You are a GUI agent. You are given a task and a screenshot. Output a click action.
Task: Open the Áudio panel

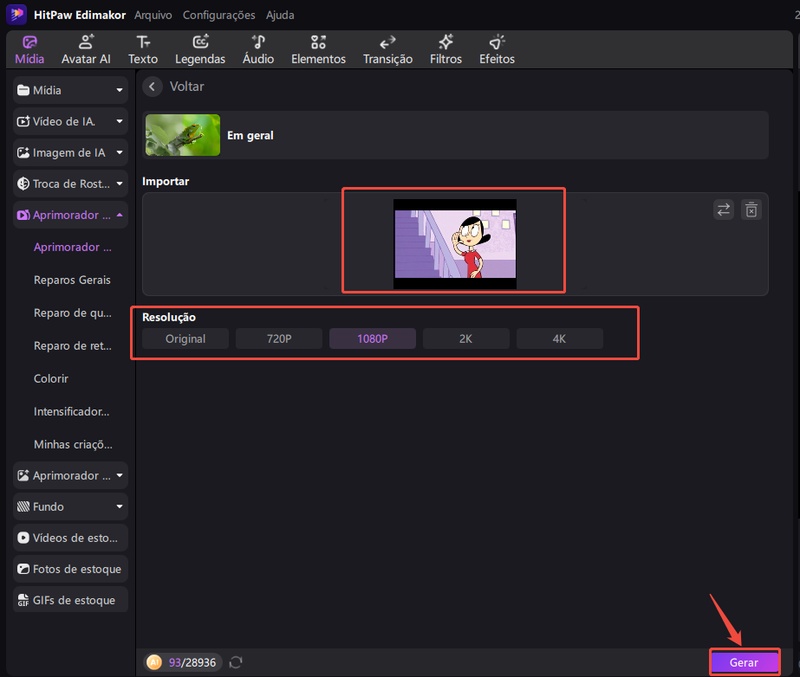258,49
